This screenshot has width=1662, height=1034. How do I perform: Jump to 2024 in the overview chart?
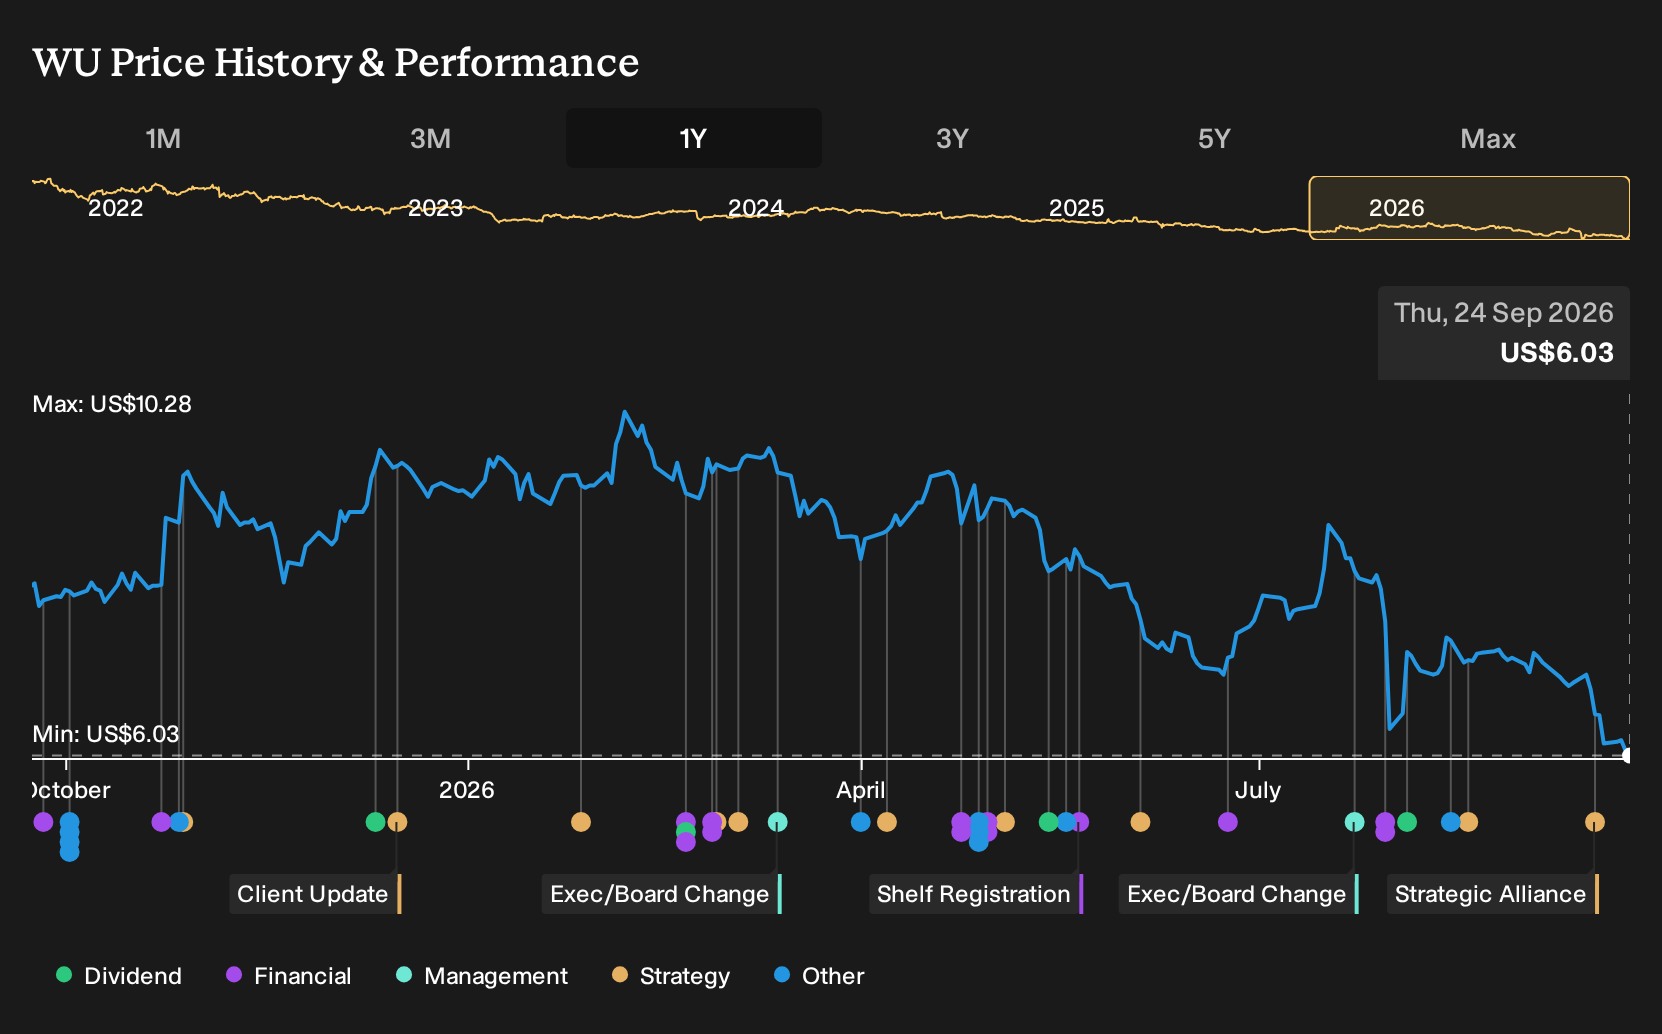755,208
